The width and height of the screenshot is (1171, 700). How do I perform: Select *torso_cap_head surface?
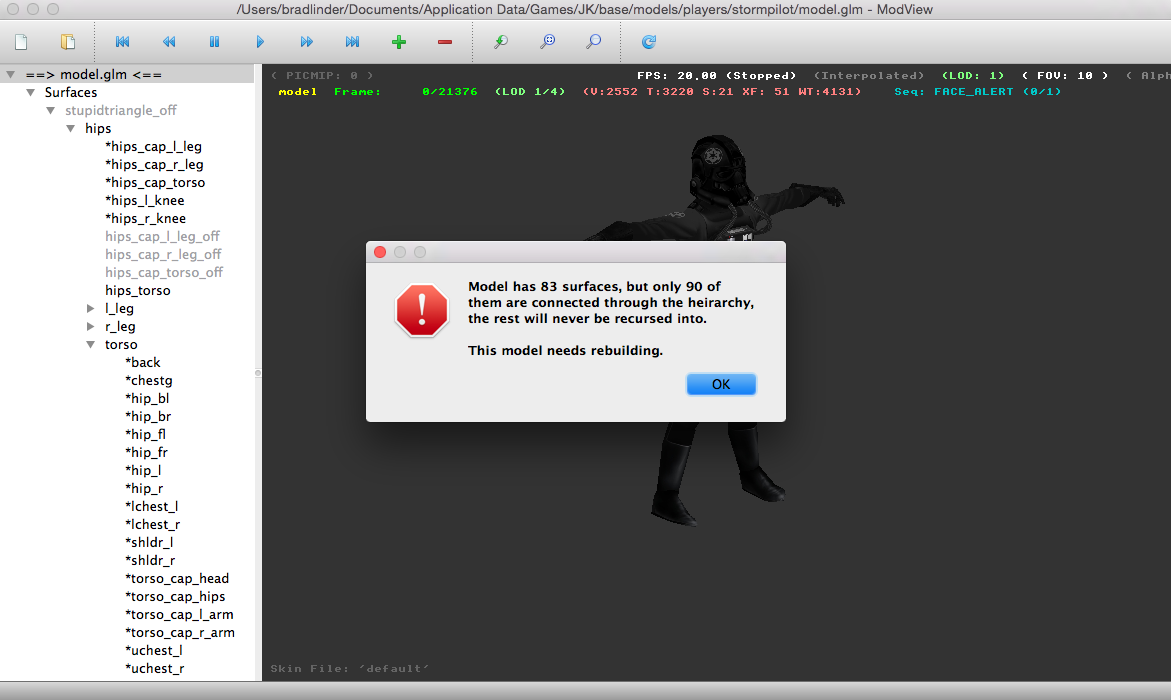pos(177,578)
